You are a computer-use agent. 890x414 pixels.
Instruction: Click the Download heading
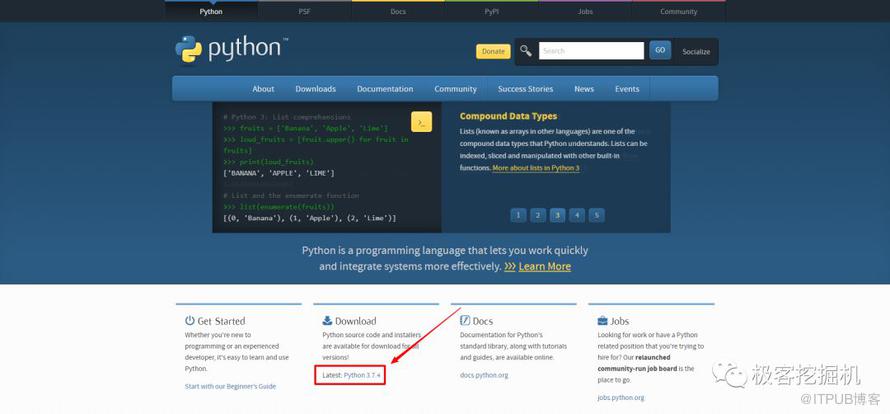click(x=355, y=321)
